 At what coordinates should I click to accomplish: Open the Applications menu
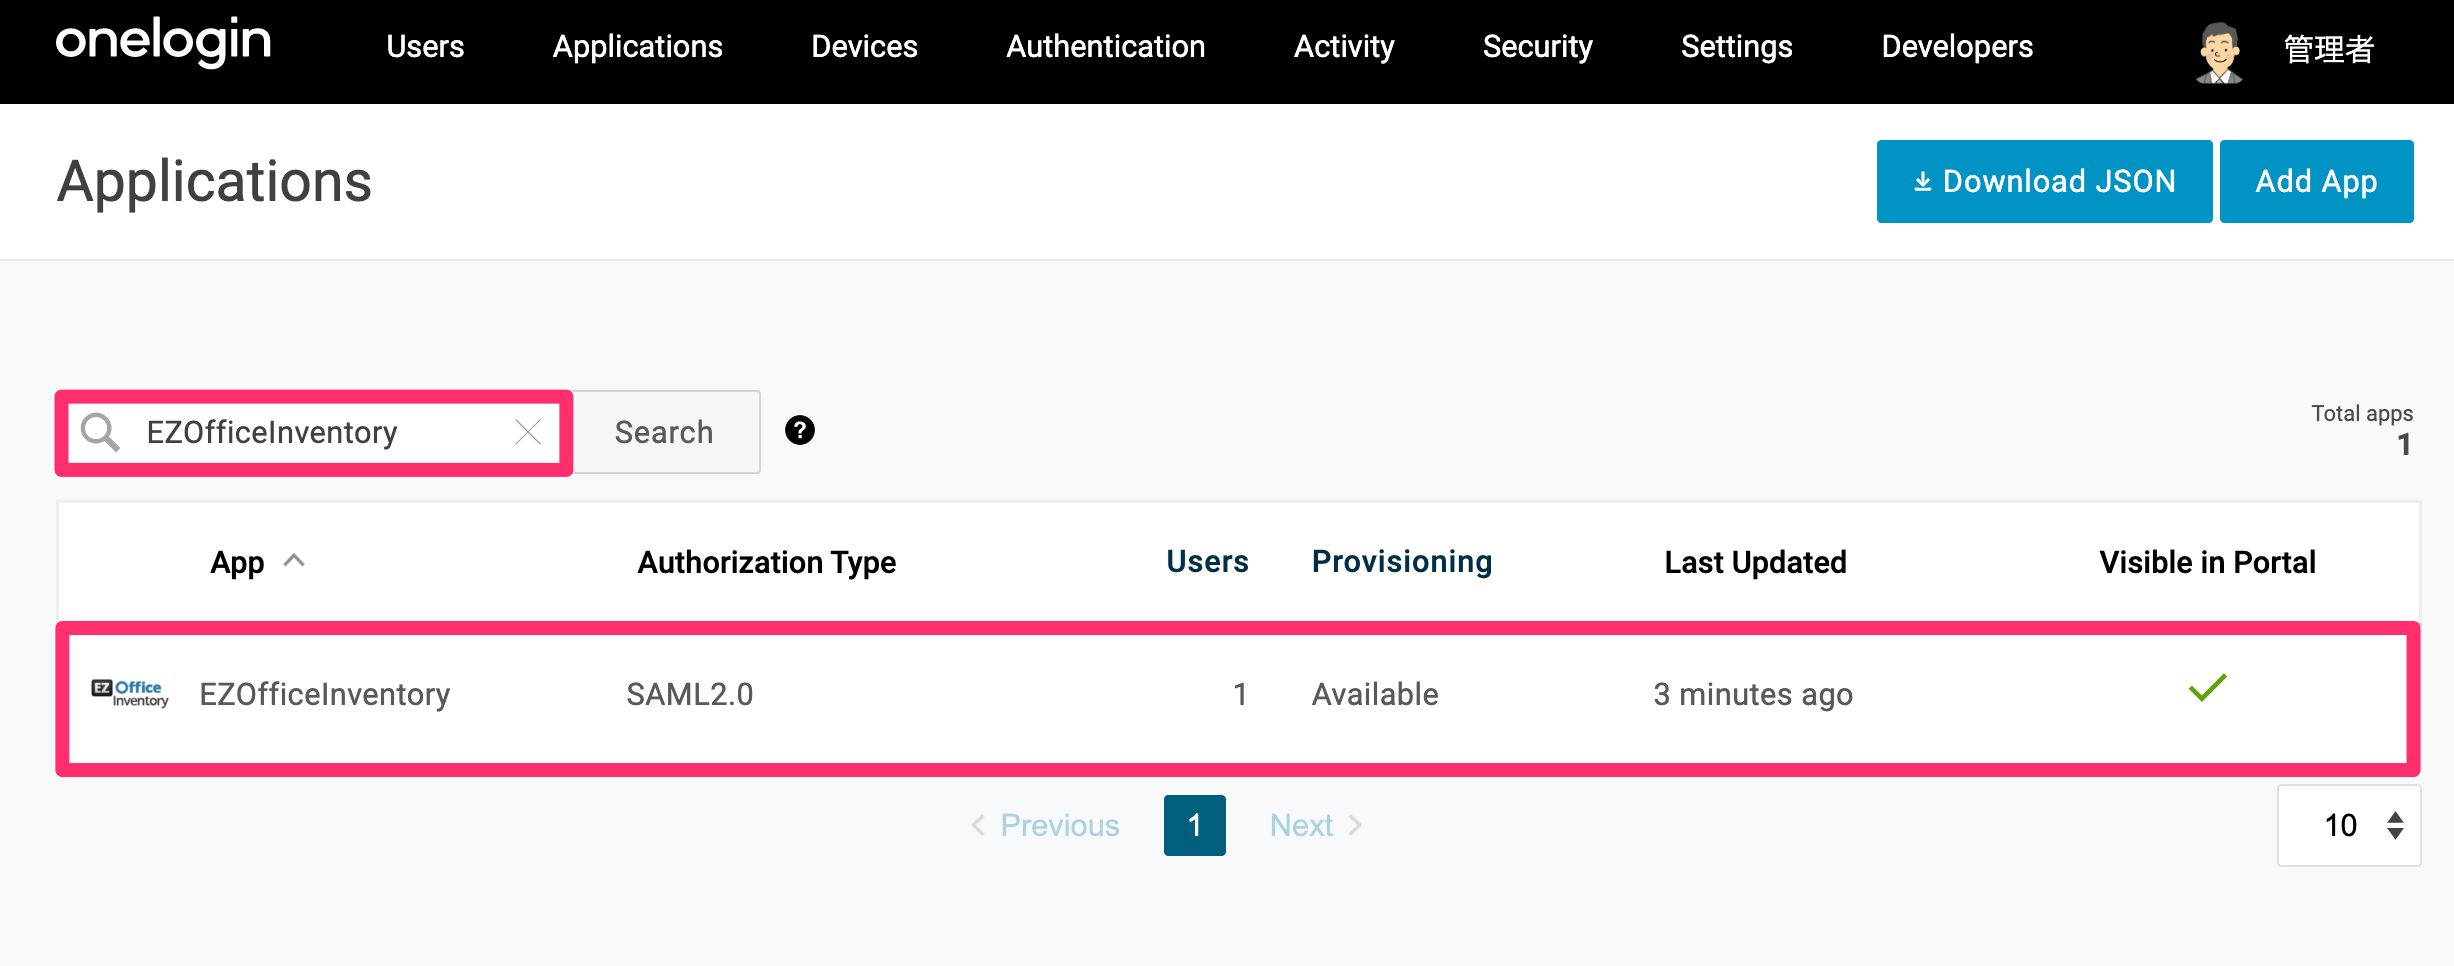click(x=637, y=47)
